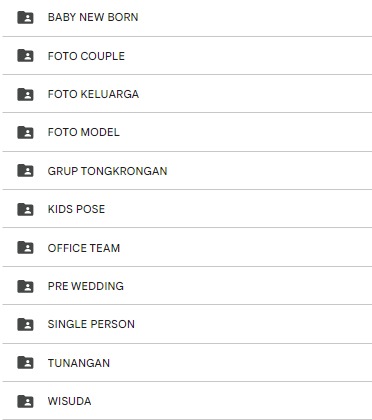Click the GRUP TONGKRONGAN folder icon
Image resolution: width=372 pixels, height=420 pixels.
coord(25,171)
